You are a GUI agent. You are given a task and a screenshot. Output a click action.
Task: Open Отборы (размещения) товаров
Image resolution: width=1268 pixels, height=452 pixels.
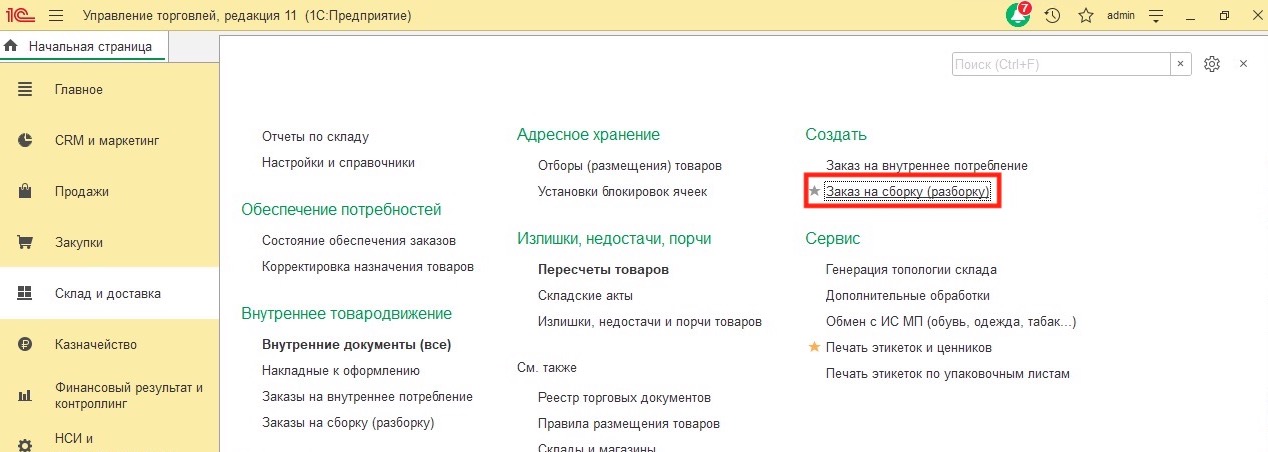click(x=630, y=165)
